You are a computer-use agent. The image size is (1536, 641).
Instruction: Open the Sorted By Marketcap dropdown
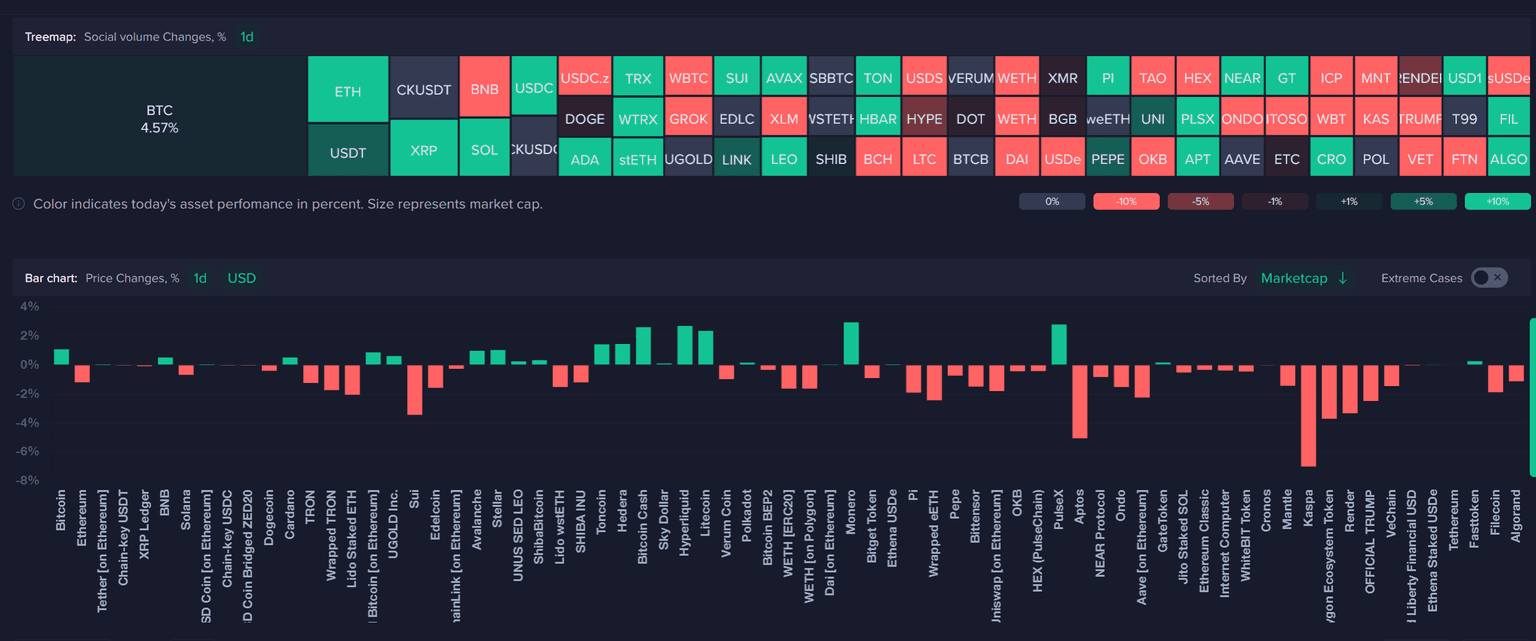pyautogui.click(x=1294, y=278)
